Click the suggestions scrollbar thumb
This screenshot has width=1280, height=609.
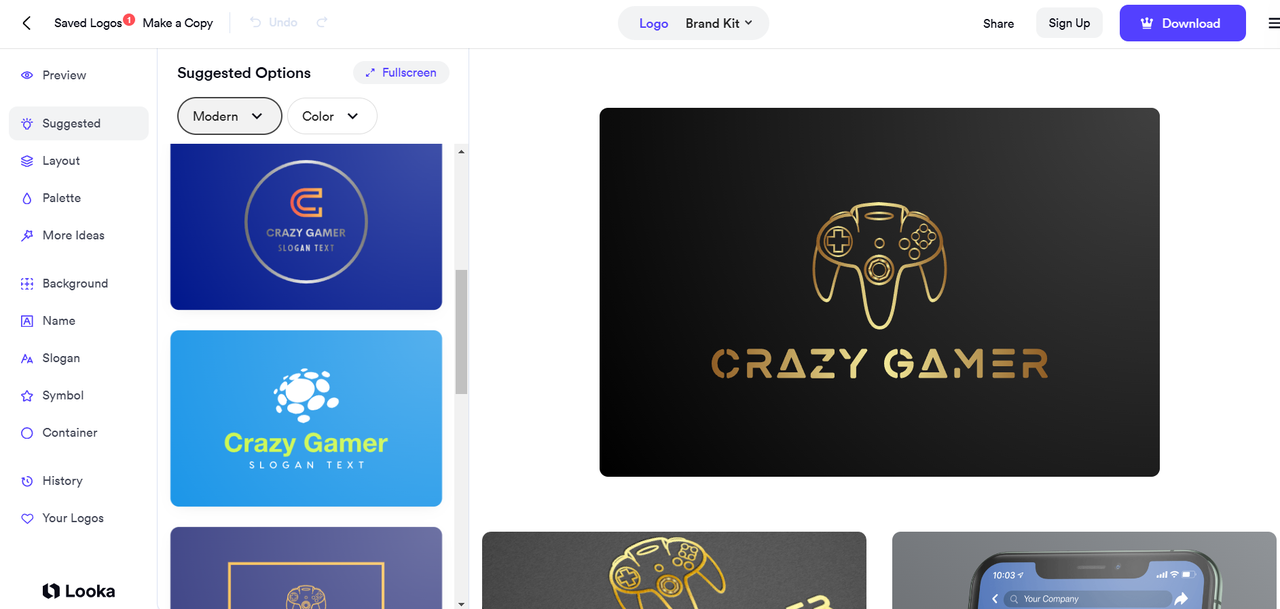(461, 331)
